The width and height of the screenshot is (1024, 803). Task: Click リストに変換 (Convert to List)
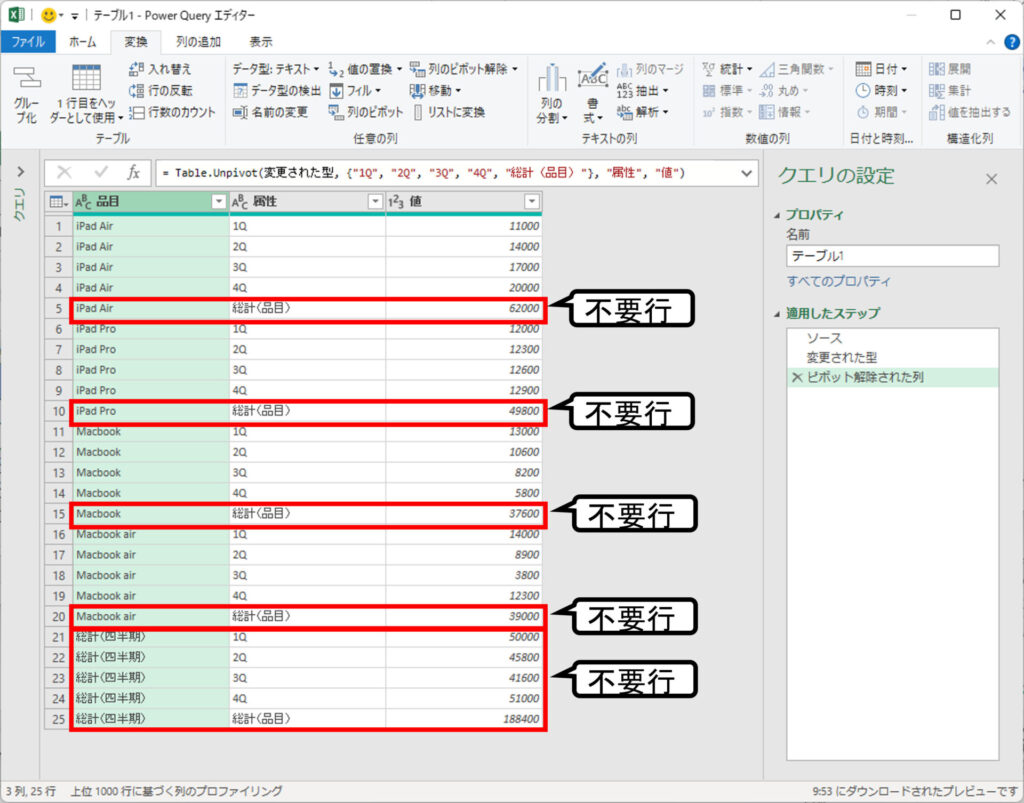449,112
